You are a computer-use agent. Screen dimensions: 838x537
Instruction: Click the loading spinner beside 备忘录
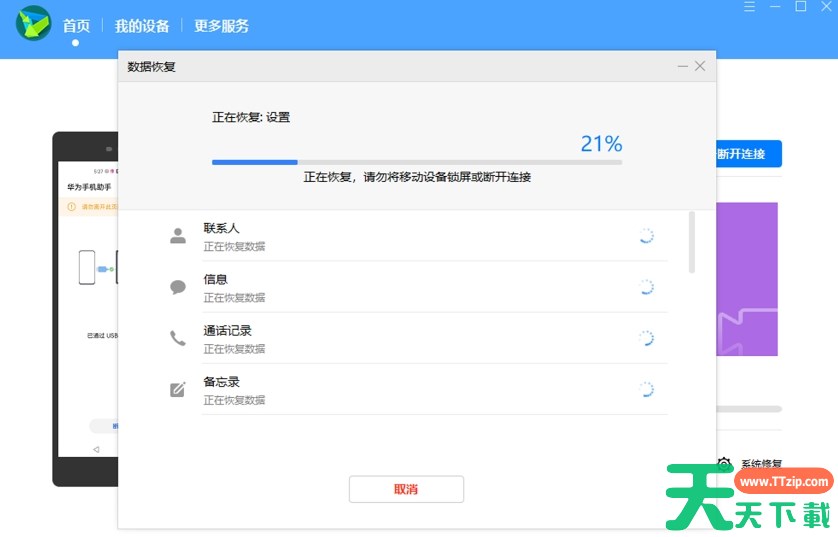(646, 390)
